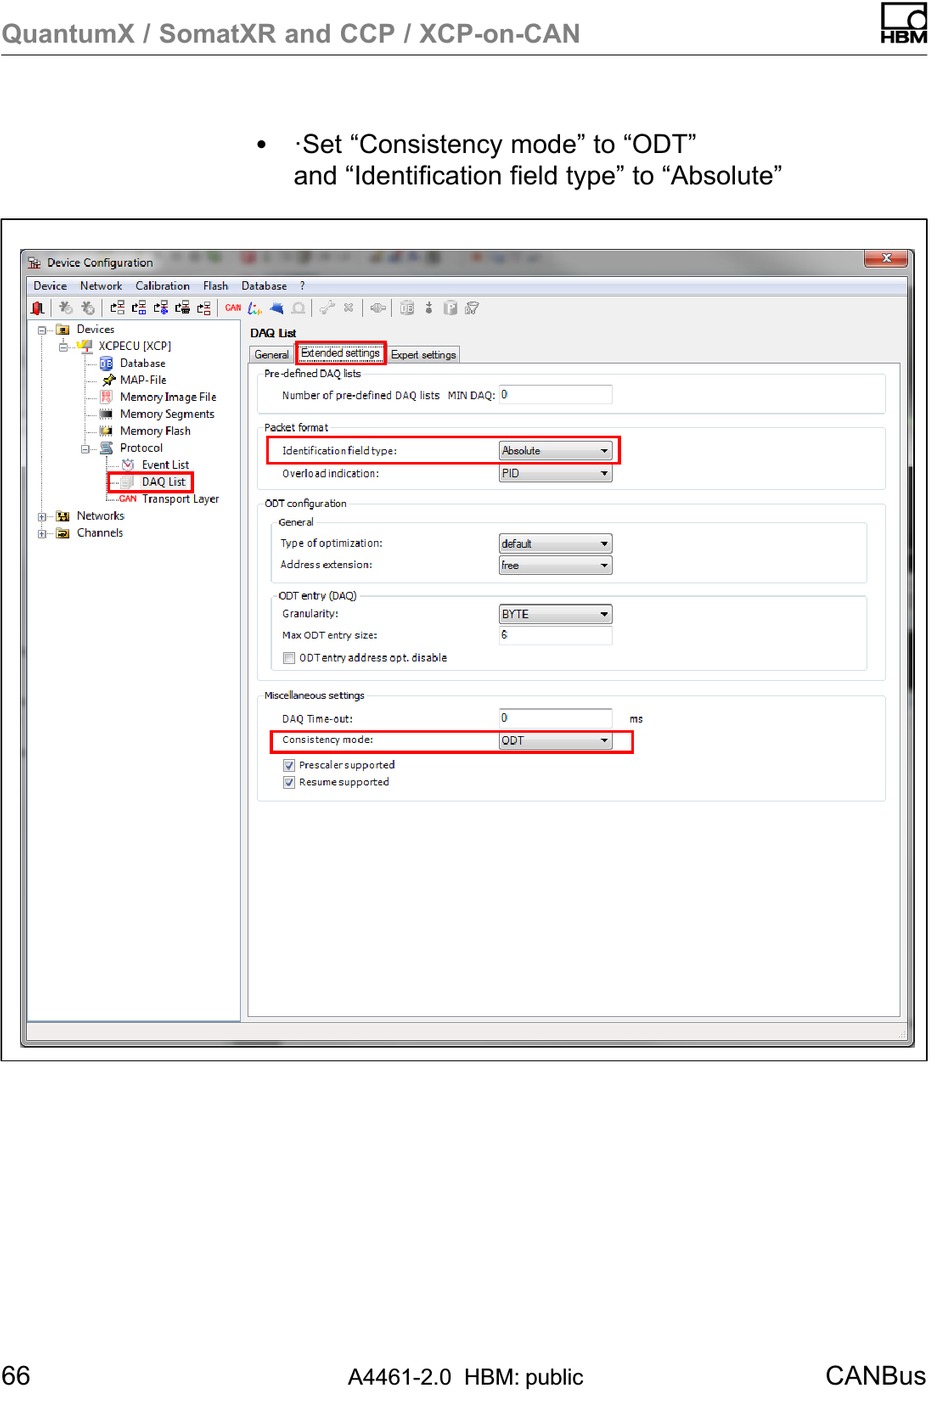Click the network icon directly left of CAN icon
The width and height of the screenshot is (950, 1413).
click(x=204, y=308)
